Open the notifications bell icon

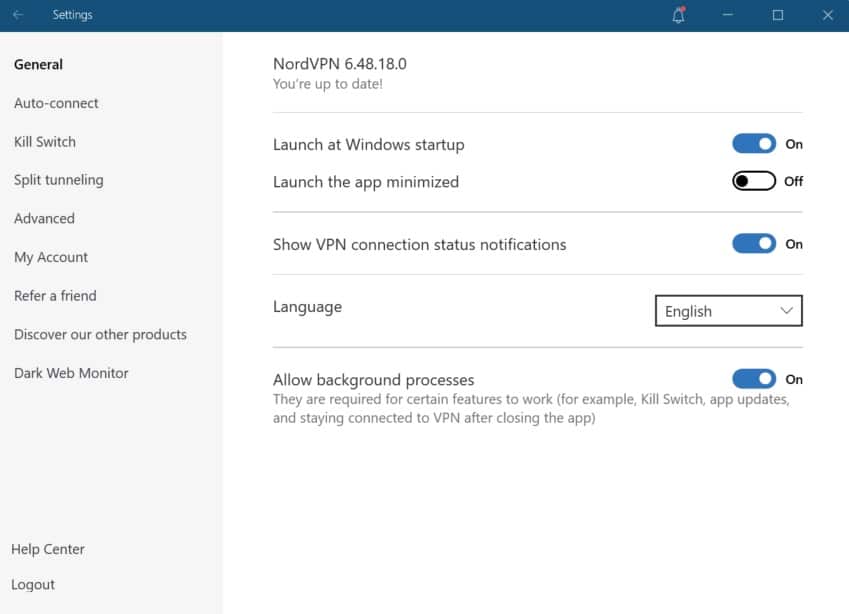pos(678,15)
